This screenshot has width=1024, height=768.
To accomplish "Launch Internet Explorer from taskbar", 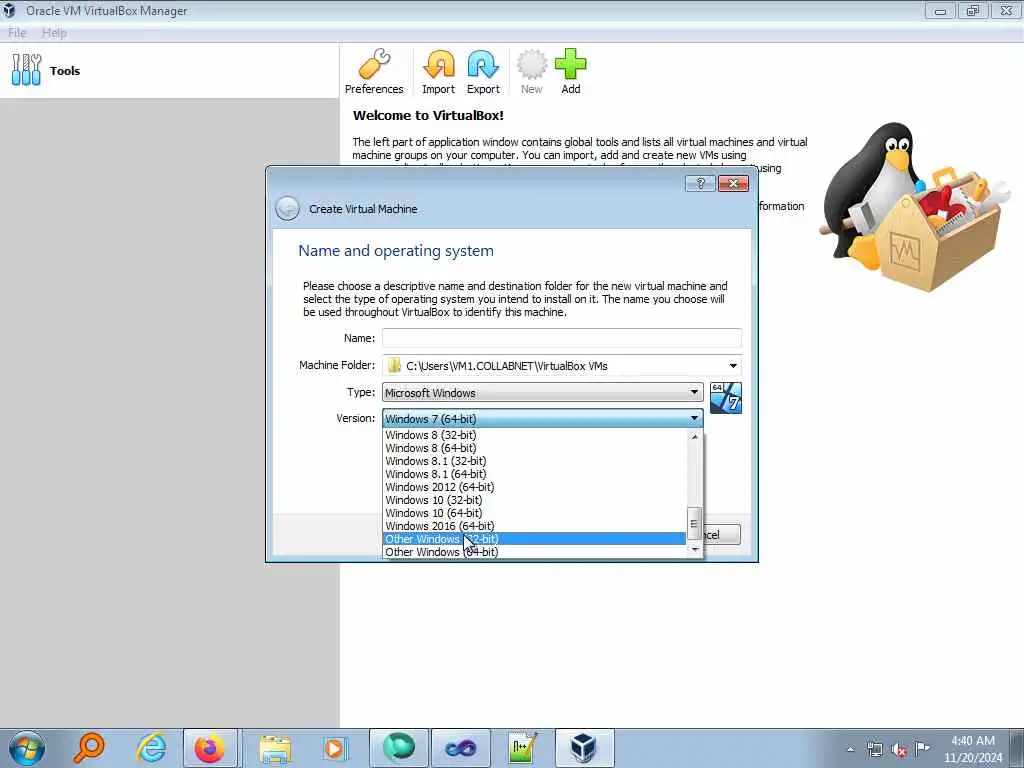I will 151,748.
